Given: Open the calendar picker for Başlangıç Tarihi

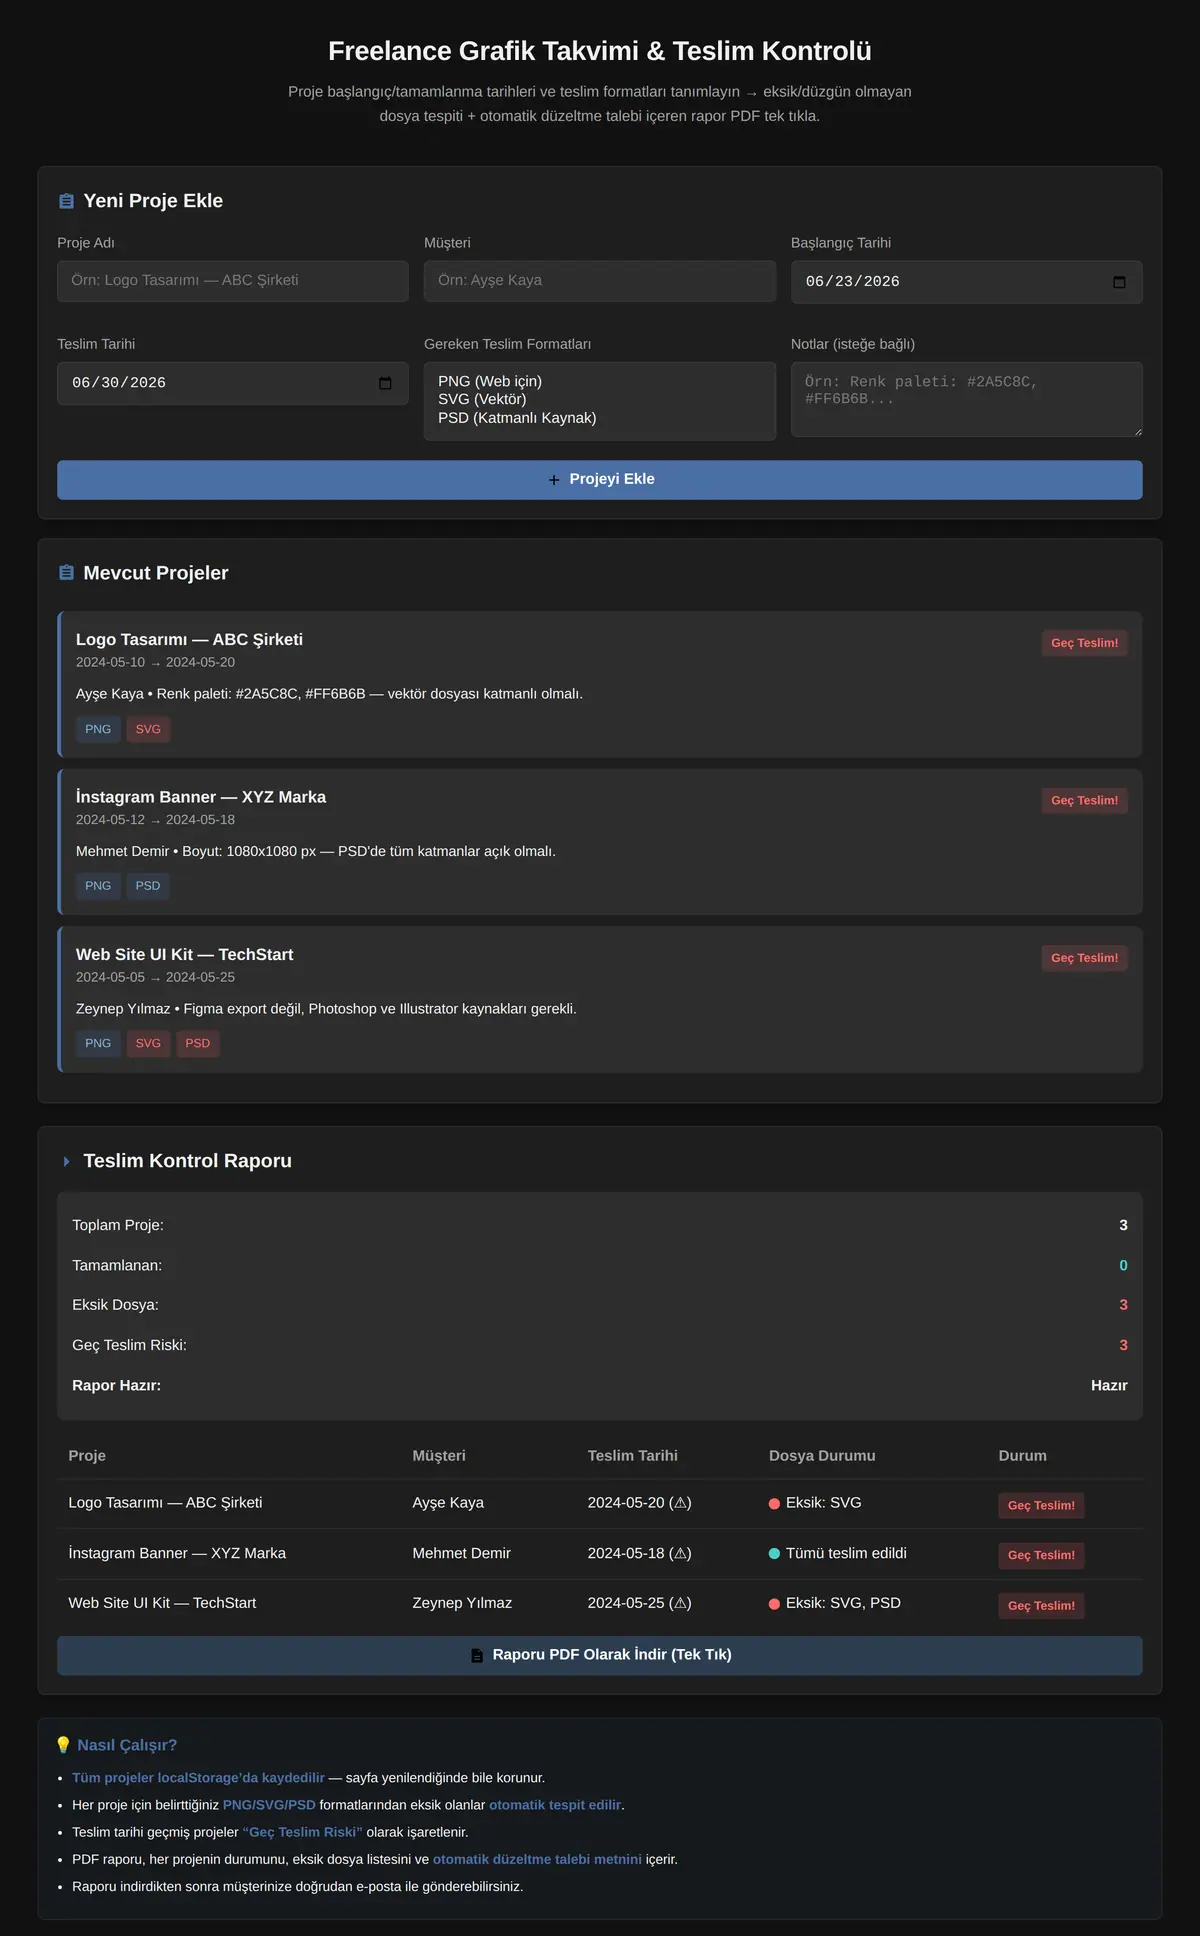Looking at the screenshot, I should 1119,282.
